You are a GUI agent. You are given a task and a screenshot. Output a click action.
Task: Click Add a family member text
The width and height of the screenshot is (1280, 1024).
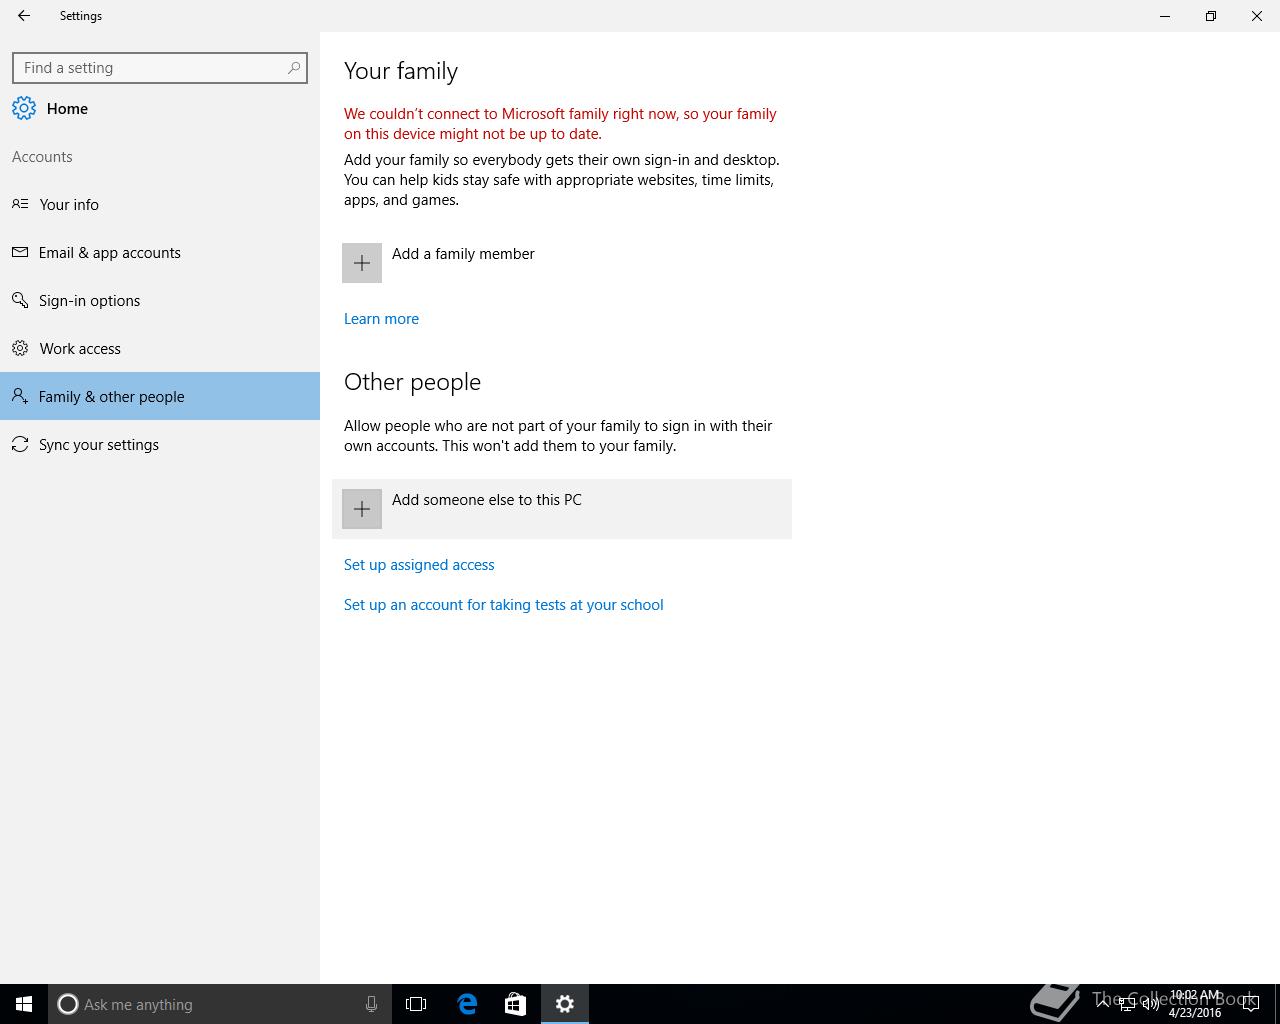click(x=463, y=254)
